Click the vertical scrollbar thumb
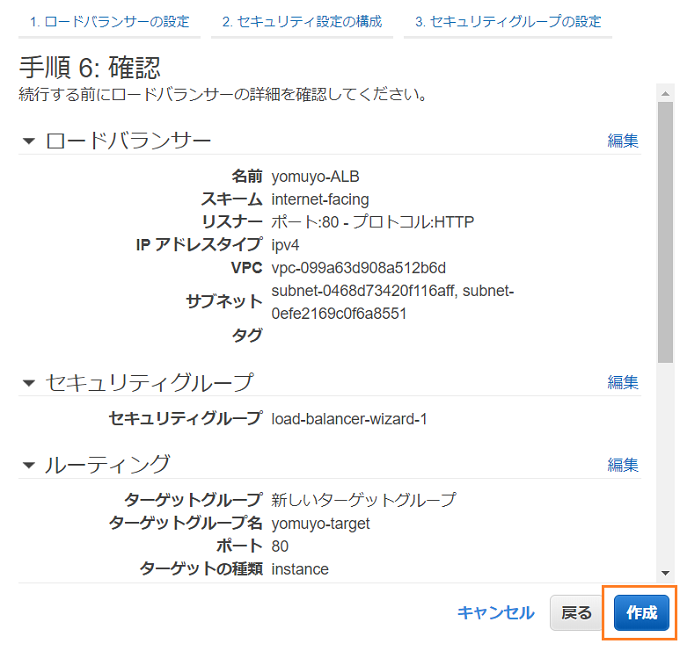The image size is (680, 651). [x=665, y=232]
